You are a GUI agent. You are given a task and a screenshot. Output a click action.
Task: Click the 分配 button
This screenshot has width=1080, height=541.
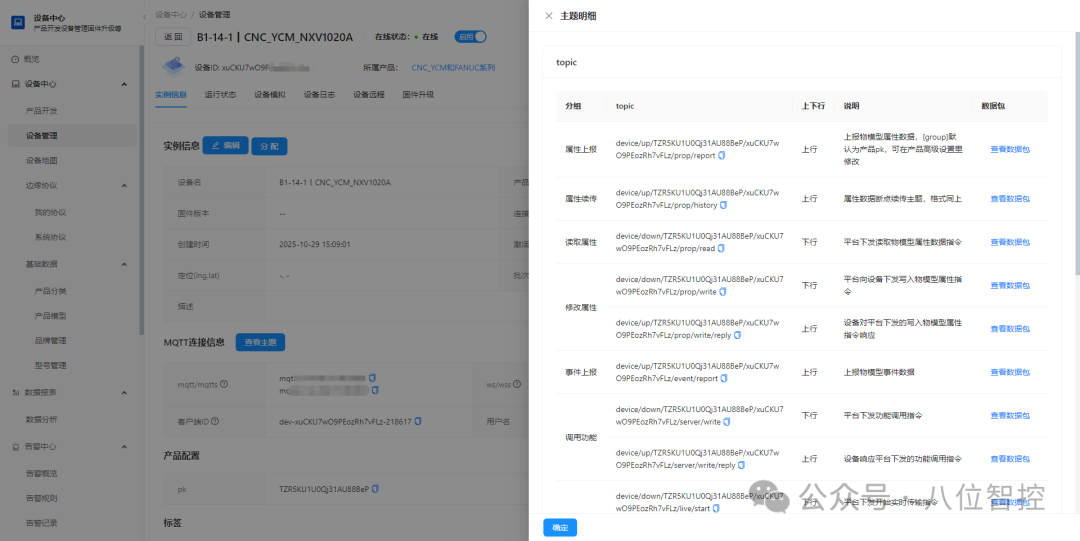[269, 146]
